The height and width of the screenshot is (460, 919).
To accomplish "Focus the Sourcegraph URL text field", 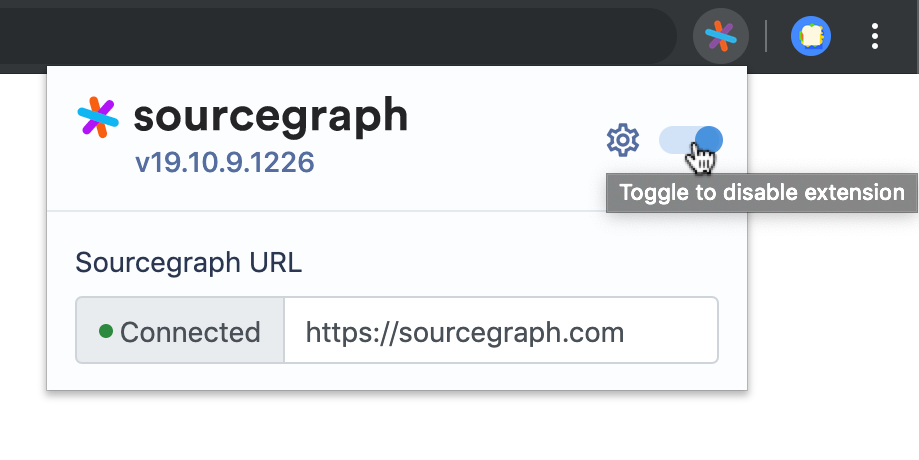I will point(501,330).
